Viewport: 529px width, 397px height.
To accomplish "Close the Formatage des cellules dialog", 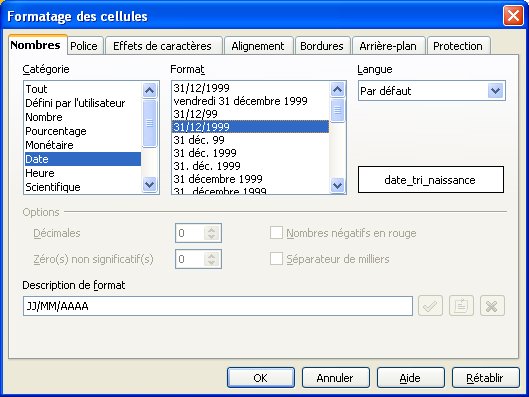I will point(513,16).
